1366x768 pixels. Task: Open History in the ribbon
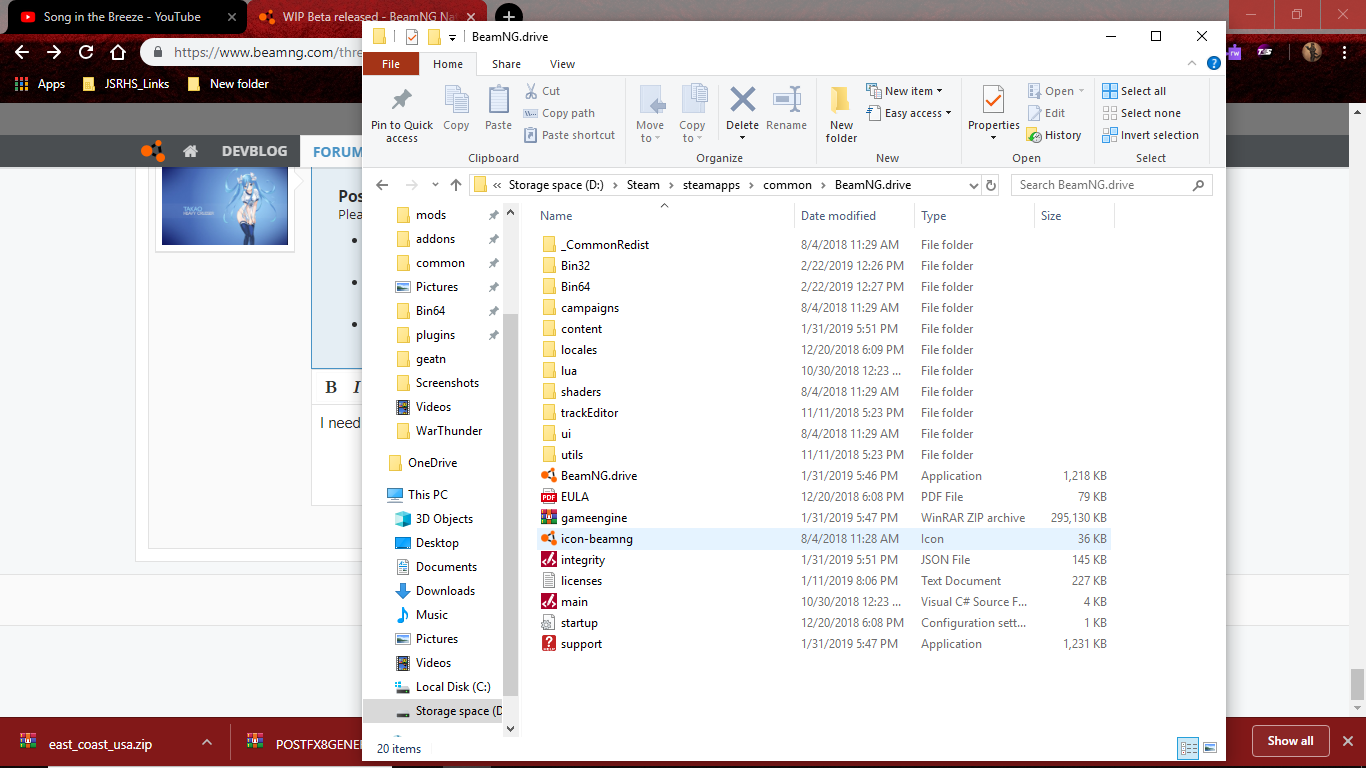pos(1054,135)
